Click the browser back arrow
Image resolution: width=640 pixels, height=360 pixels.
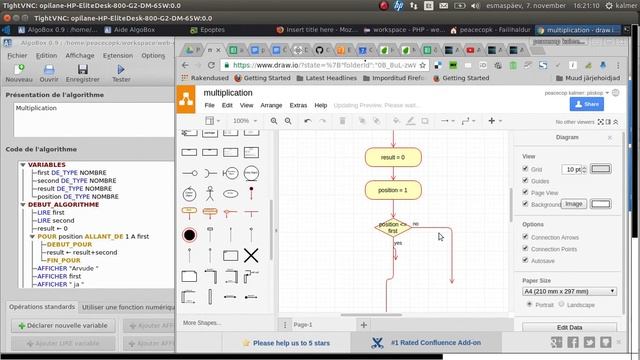coord(185,65)
